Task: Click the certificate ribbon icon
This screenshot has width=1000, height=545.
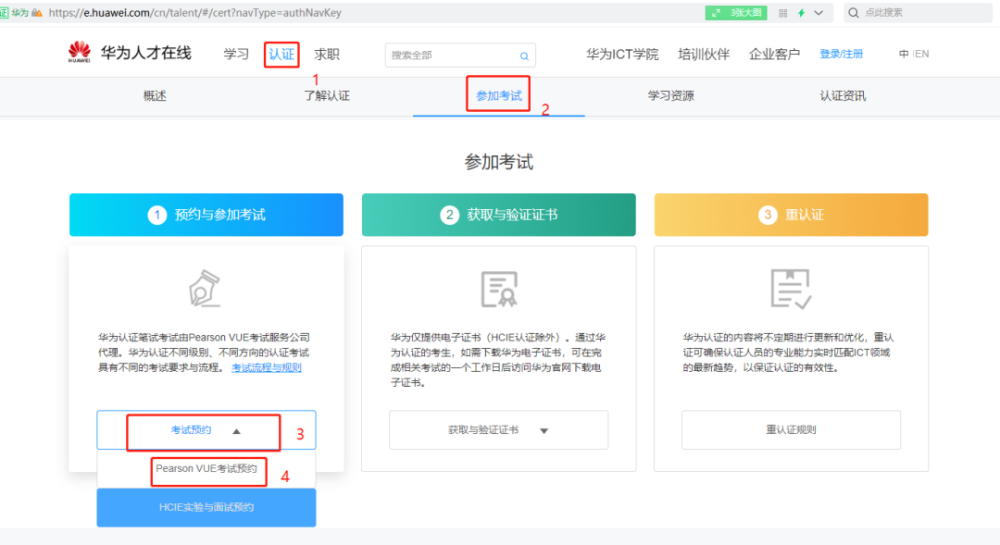Action: [x=499, y=289]
